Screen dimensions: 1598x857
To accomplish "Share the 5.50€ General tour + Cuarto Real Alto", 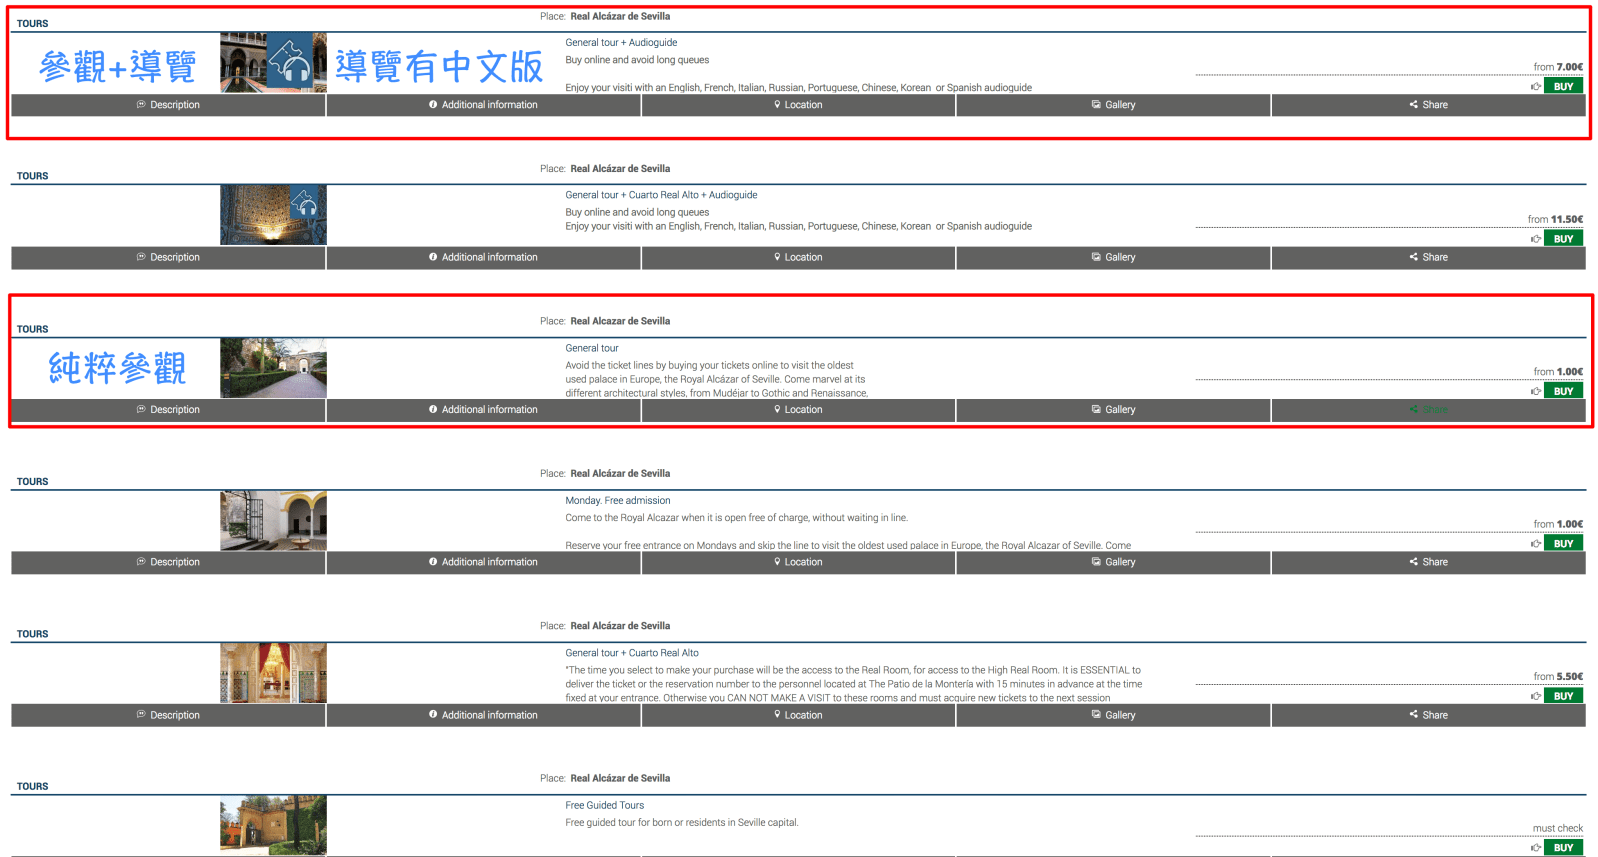I will [1429, 715].
